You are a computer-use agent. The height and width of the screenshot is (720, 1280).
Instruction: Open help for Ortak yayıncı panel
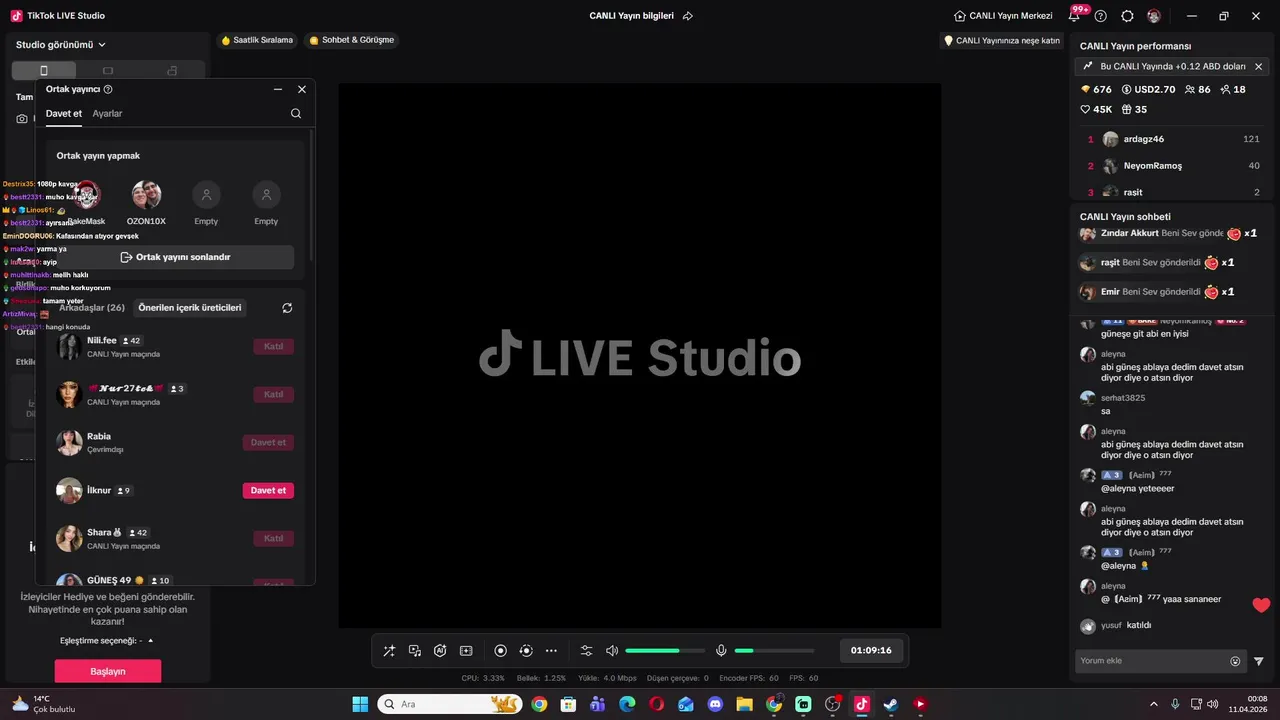(x=108, y=89)
